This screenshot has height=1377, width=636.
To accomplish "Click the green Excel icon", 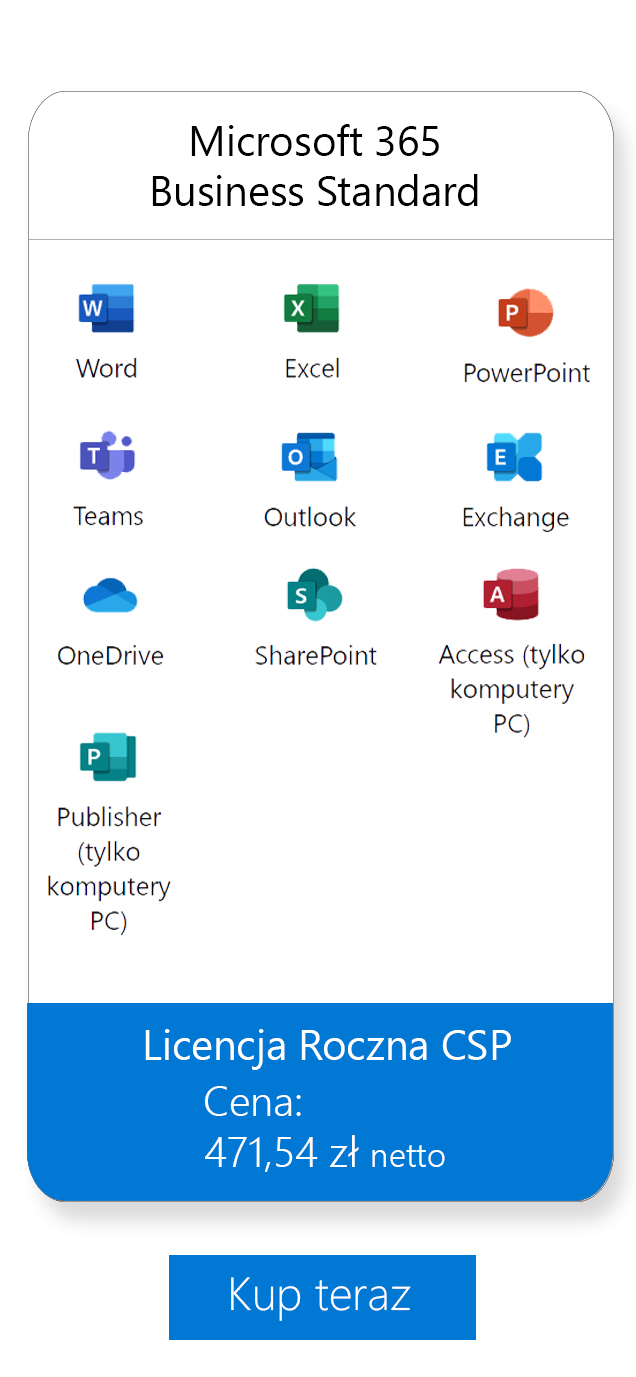I will point(311,308).
